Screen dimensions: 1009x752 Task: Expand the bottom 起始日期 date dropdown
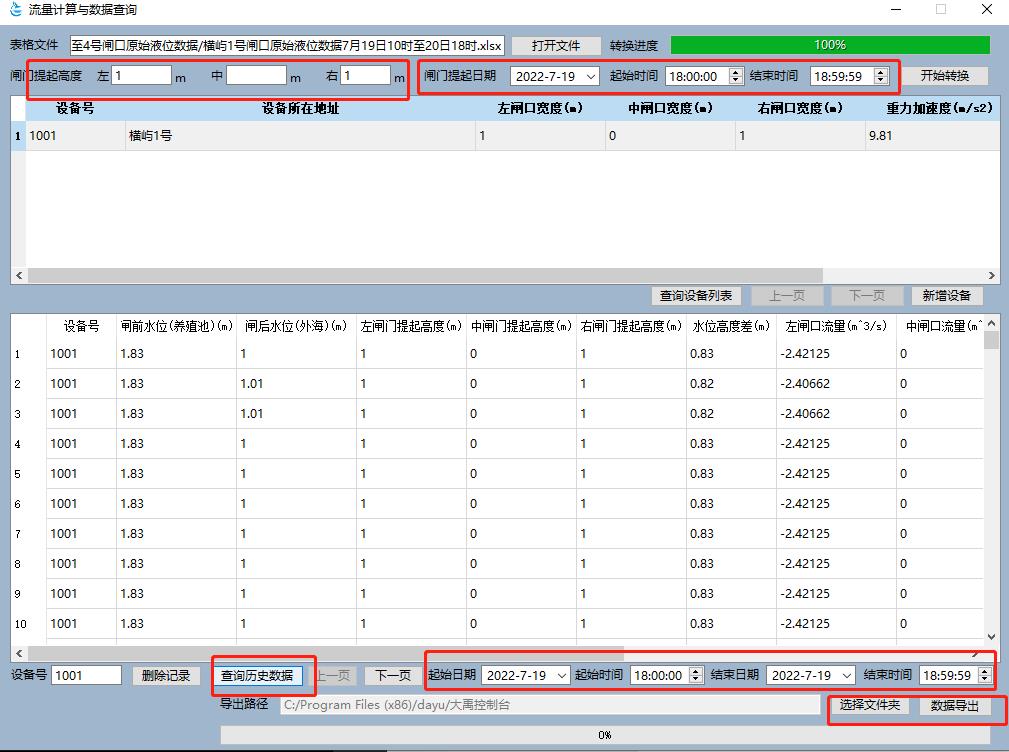561,676
